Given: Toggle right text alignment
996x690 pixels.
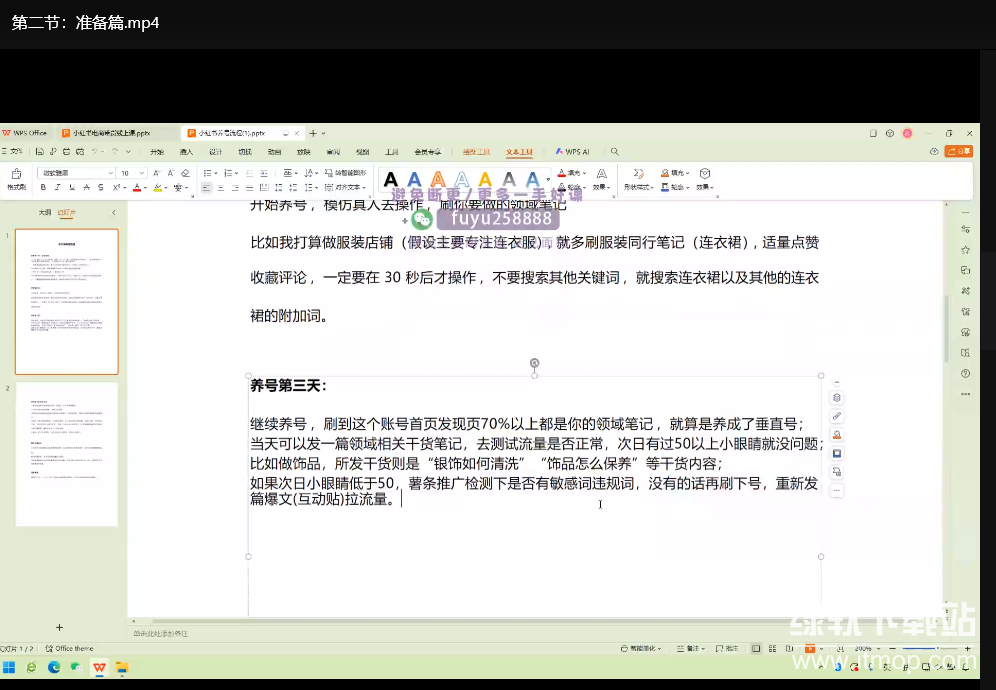Looking at the screenshot, I should click(235, 188).
